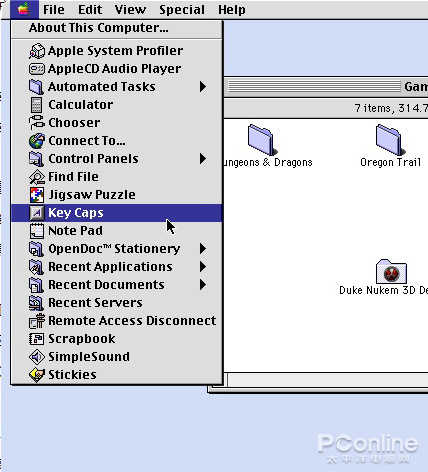Click the Games window title bar
The image size is (428, 472).
pyautogui.click(x=326, y=87)
